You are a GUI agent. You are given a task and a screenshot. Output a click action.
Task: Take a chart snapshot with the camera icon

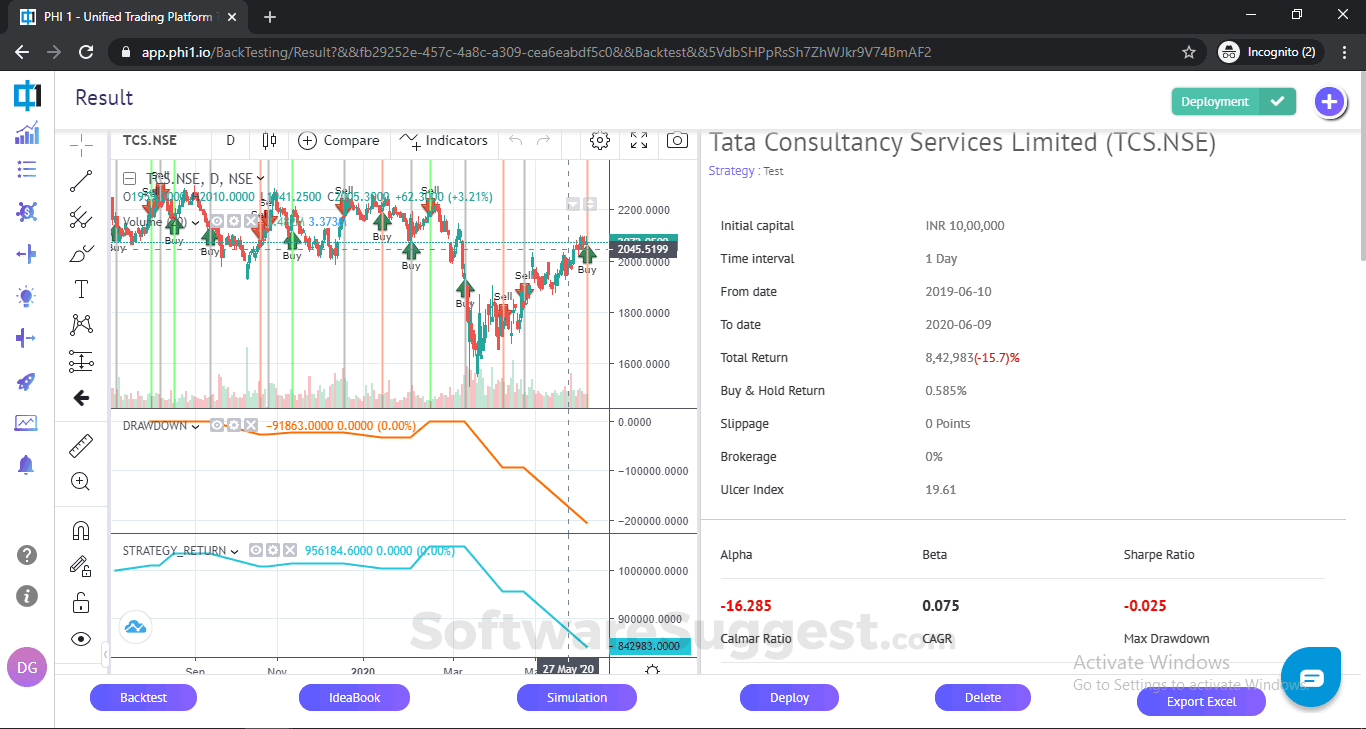(676, 141)
